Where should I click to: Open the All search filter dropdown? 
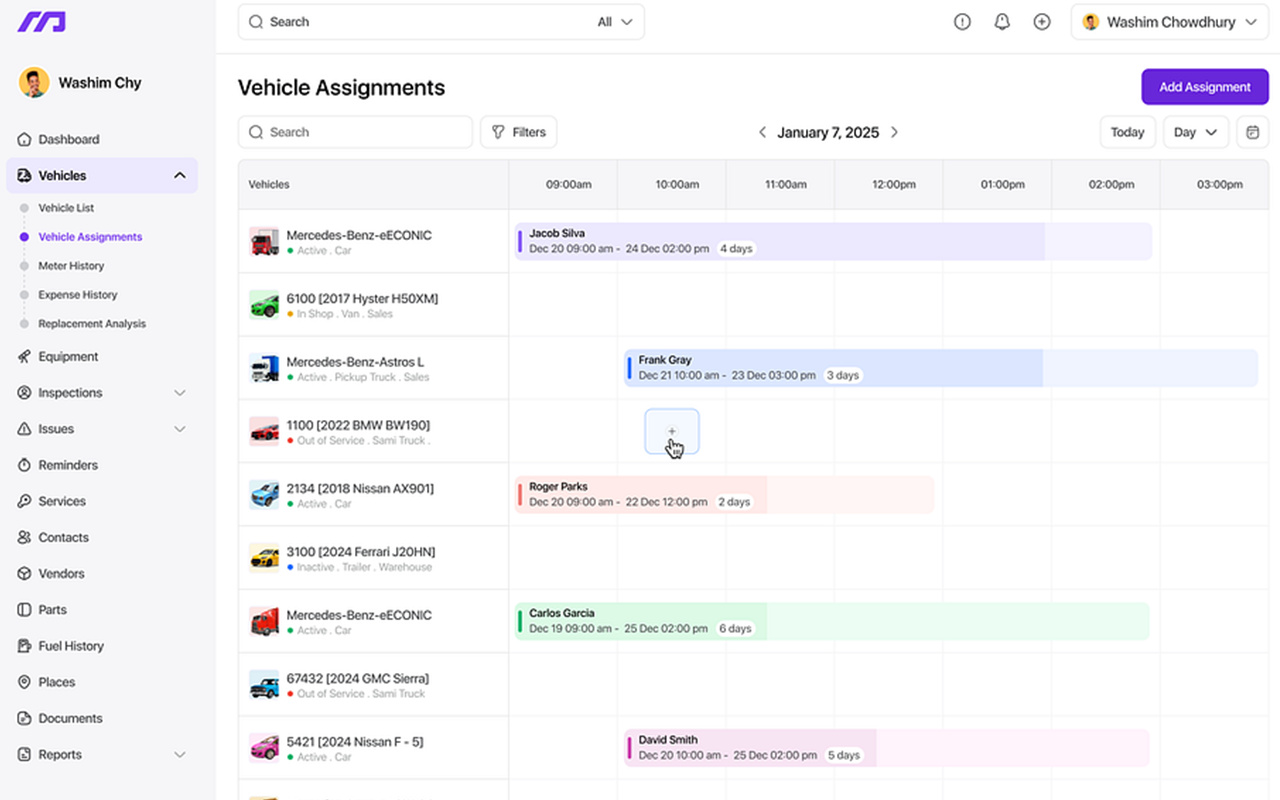pos(614,21)
